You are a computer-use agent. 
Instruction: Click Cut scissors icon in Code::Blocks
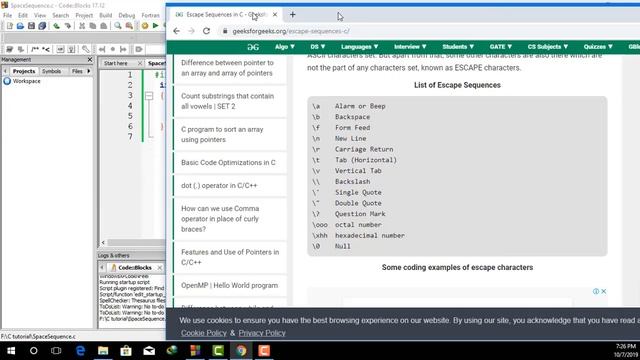point(82,26)
